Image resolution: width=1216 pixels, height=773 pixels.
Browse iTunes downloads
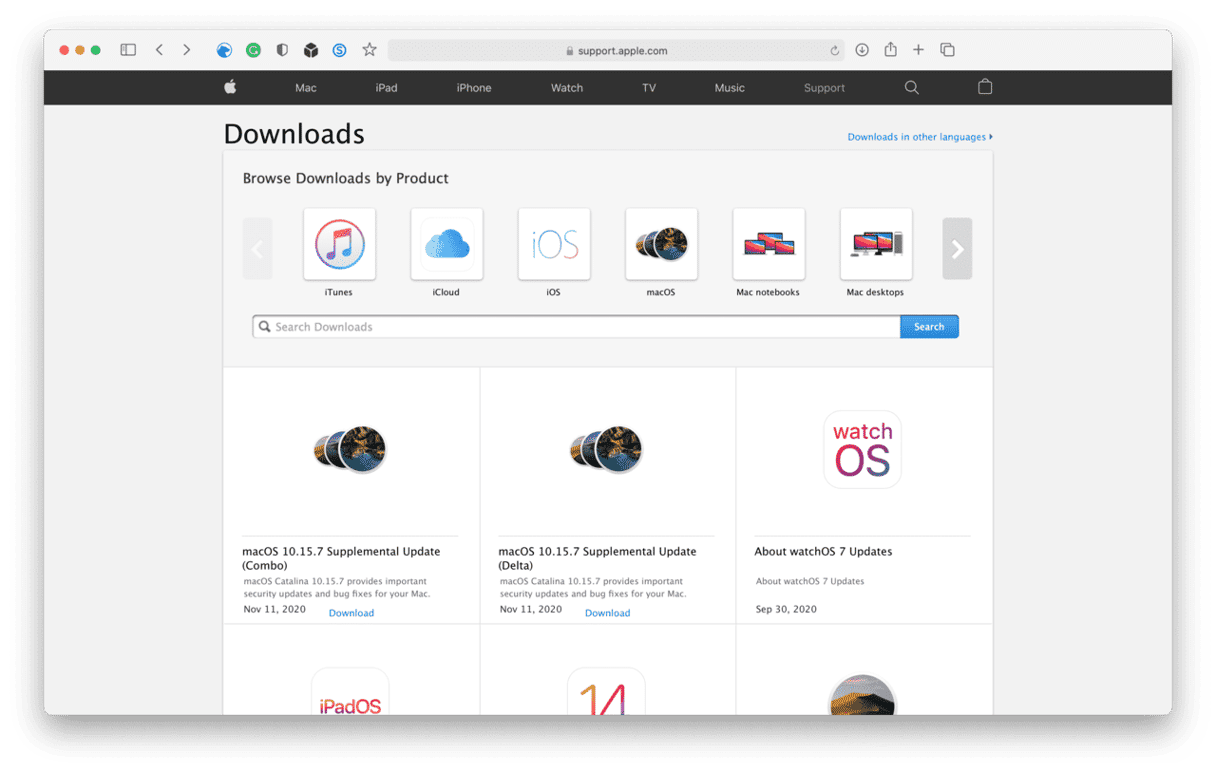click(x=339, y=244)
